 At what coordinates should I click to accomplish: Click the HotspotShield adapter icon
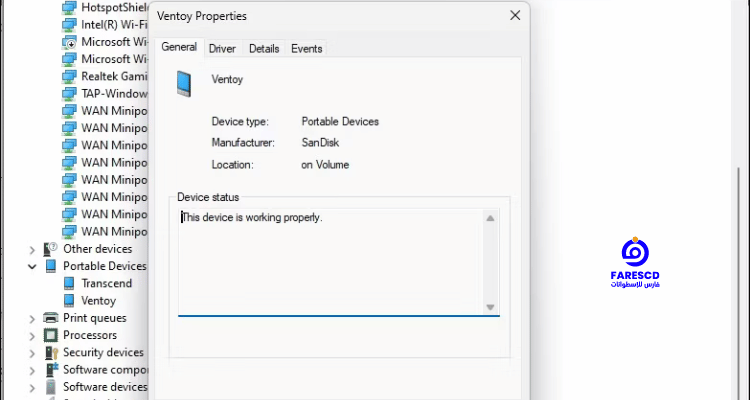pyautogui.click(x=69, y=8)
